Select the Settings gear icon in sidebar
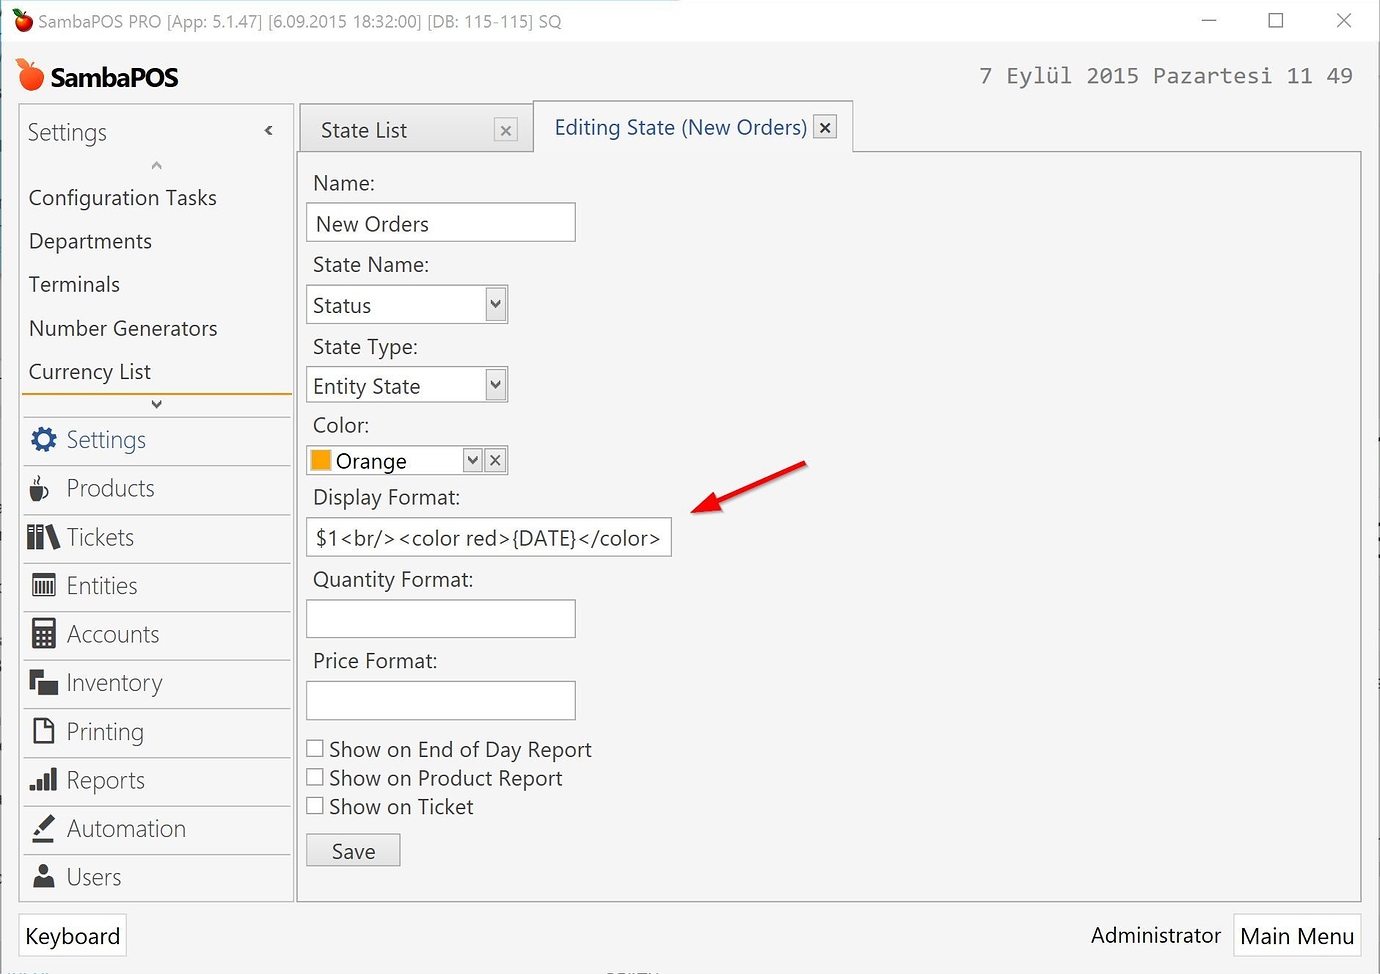The width and height of the screenshot is (1380, 974). click(x=44, y=439)
